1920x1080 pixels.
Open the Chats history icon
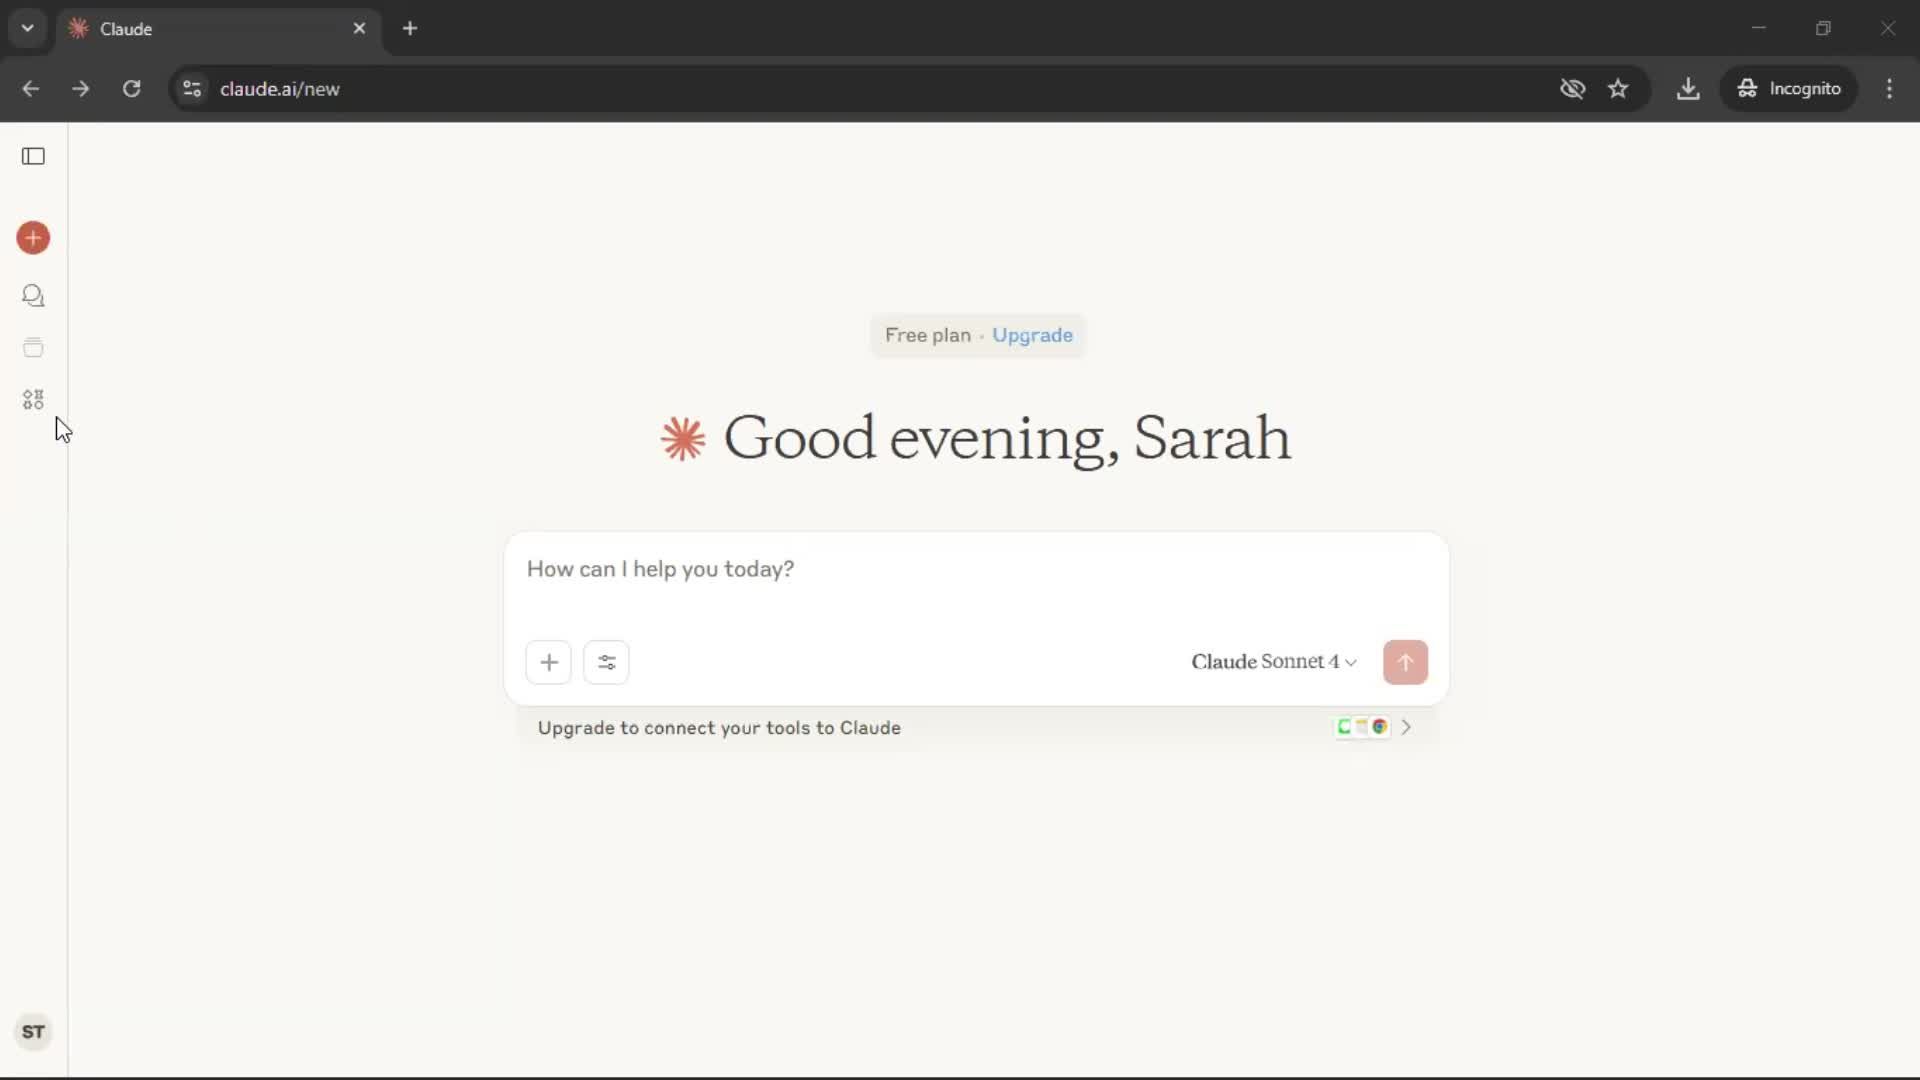(33, 296)
